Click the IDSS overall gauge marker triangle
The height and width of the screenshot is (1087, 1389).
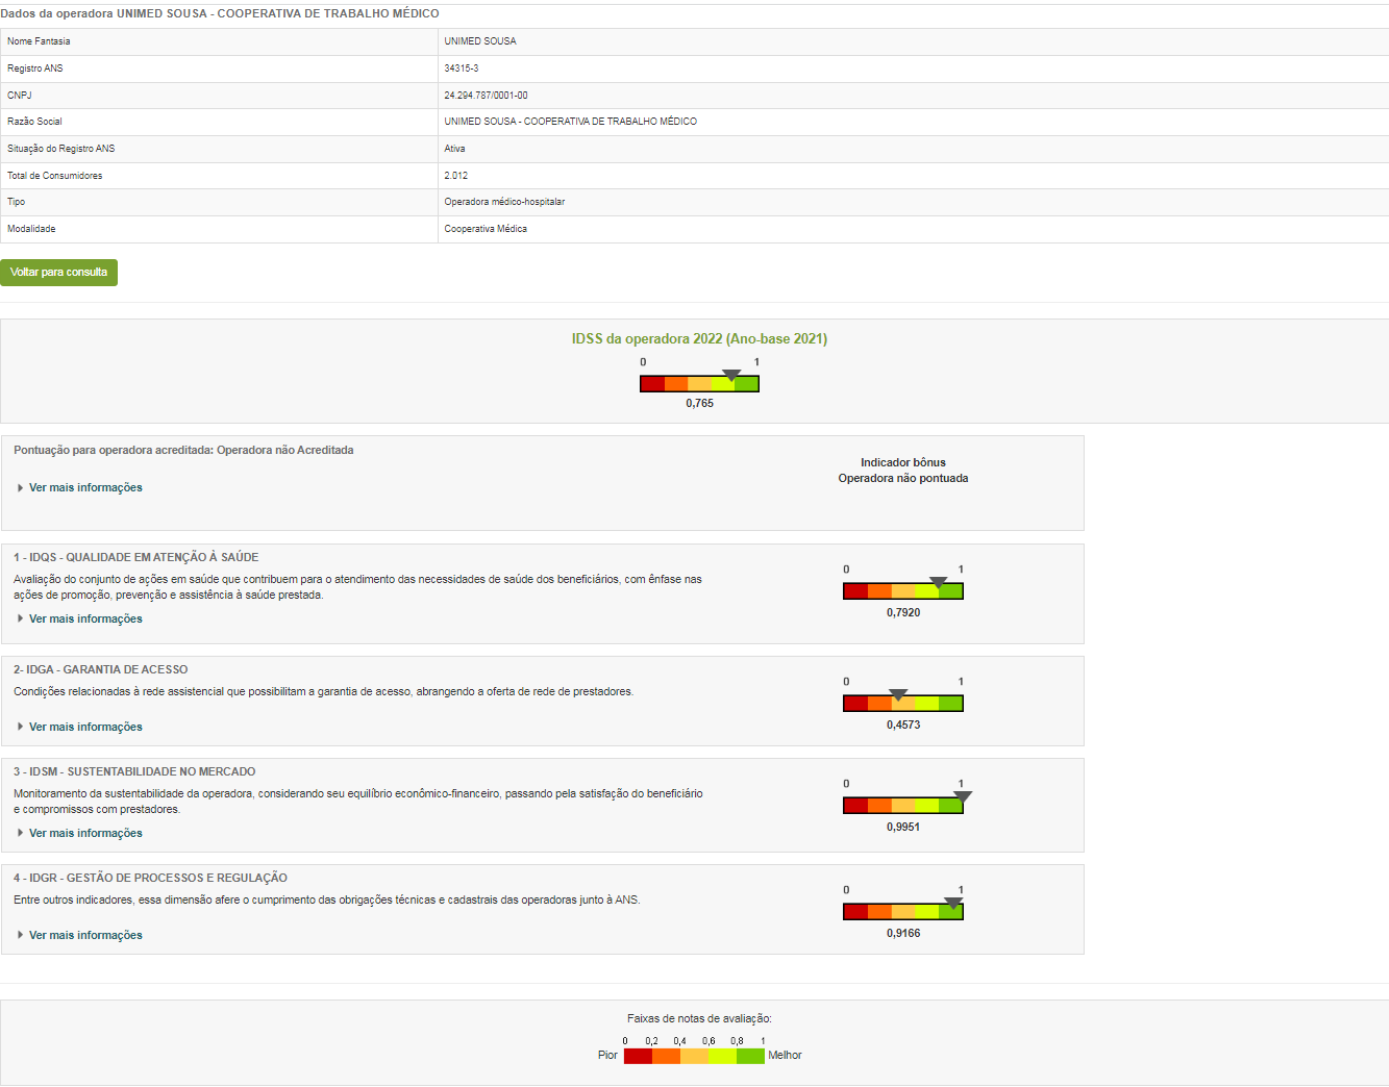[x=732, y=375]
